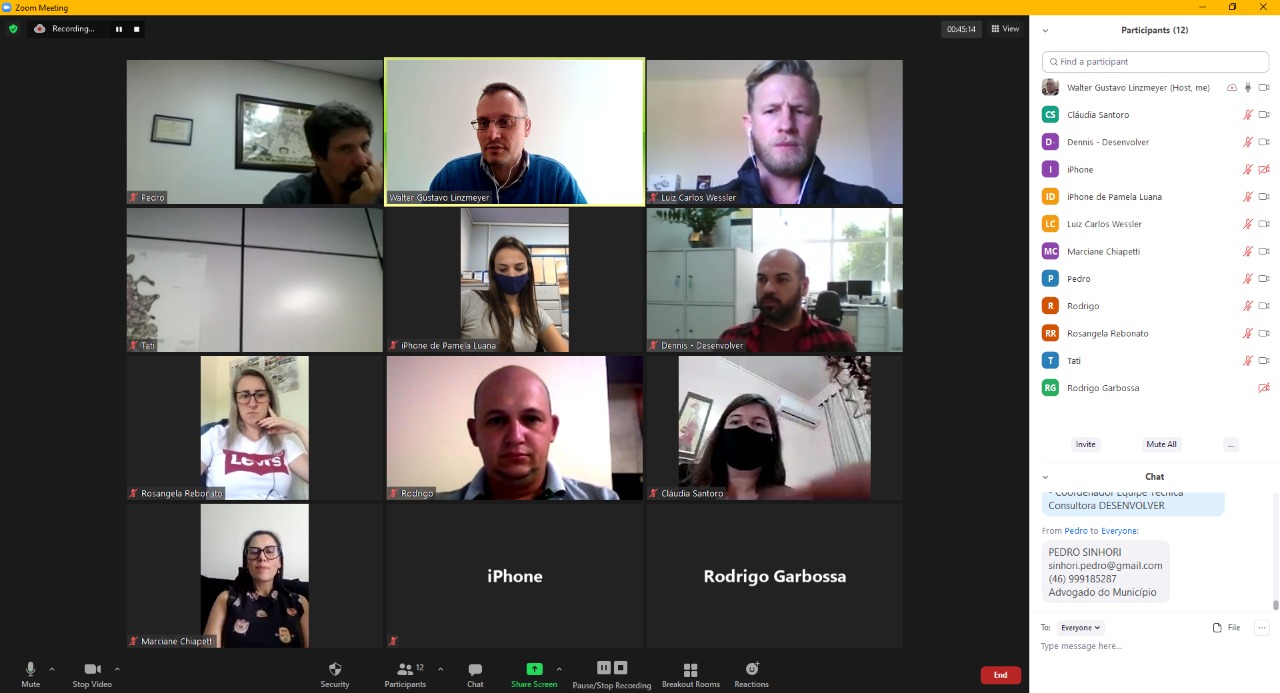Screen dimensions: 1280x693
Task: Open the Reactions menu
Action: (x=752, y=669)
